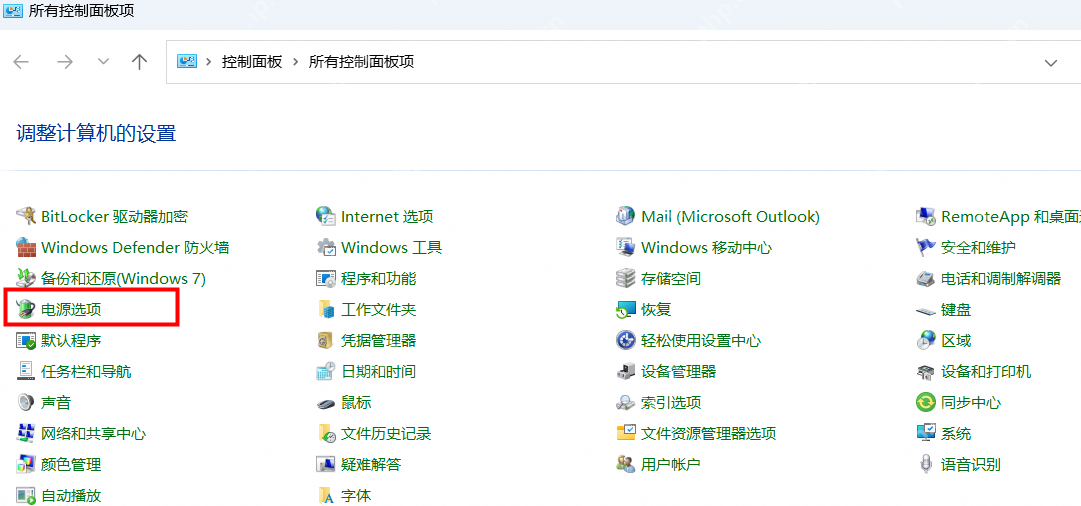This screenshot has height=506, width=1081.
Task: Click the Windows 移动中心 icon
Action: point(625,247)
